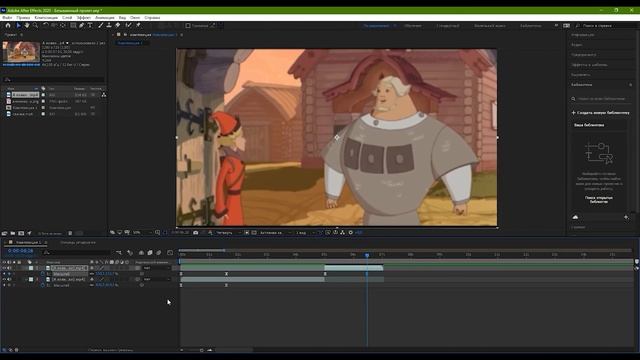Expand the workspace overflow chevrons
Screen dimensions: 640x360
tap(556, 25)
